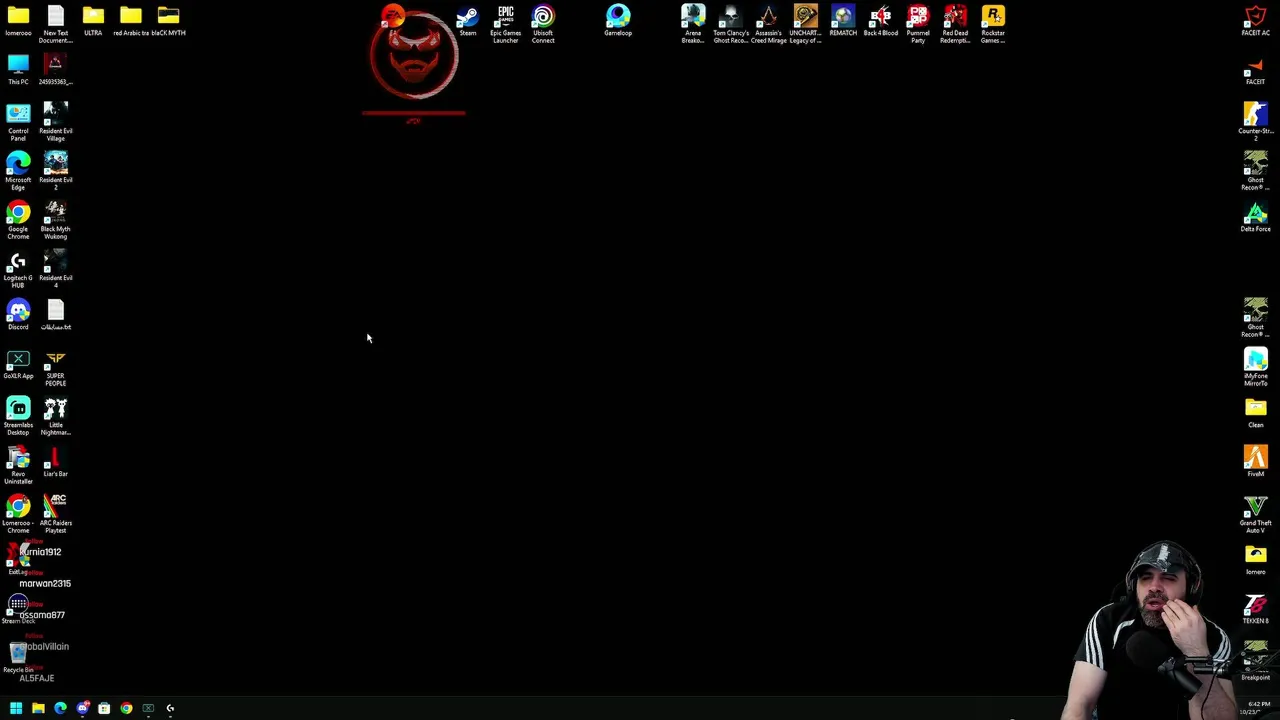The width and height of the screenshot is (1280, 720).
Task: Launch UNCHARTED Legacy of Thieves shortcut
Action: pyautogui.click(x=806, y=24)
